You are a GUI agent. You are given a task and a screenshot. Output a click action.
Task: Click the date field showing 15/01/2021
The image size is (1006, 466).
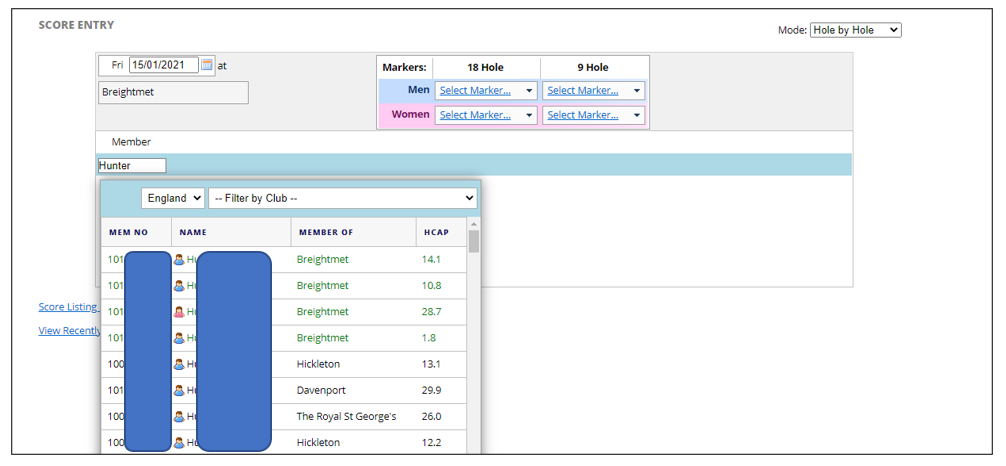164,65
